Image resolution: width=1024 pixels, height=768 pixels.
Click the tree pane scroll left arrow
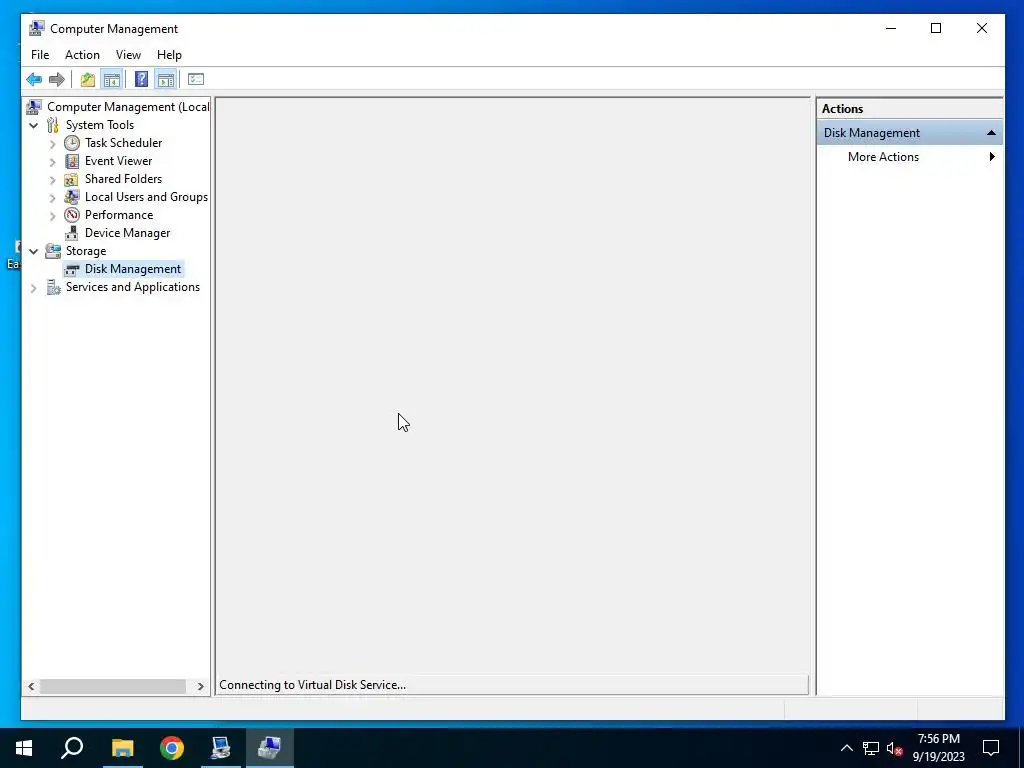[x=31, y=686]
